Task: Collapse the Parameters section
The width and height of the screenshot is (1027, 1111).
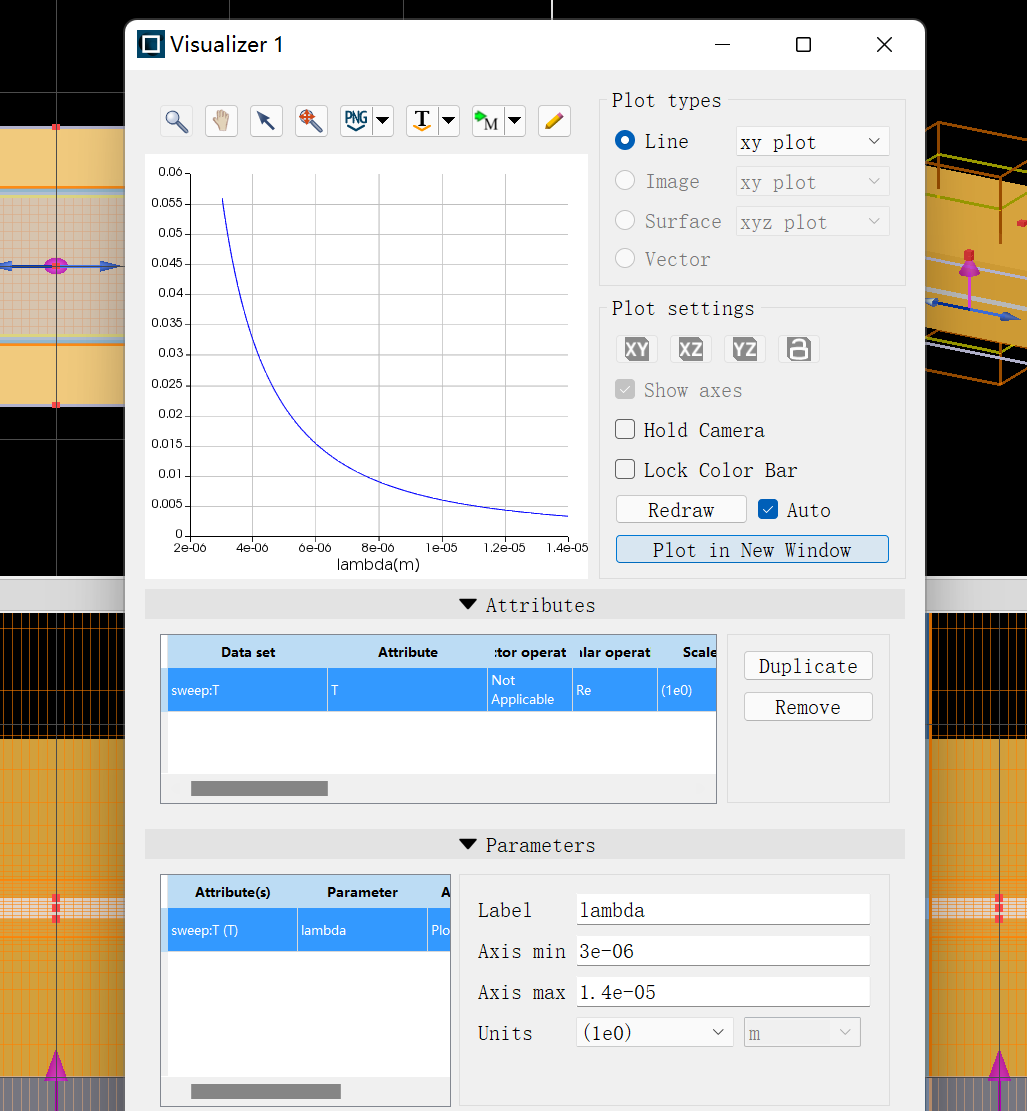Action: (x=468, y=845)
